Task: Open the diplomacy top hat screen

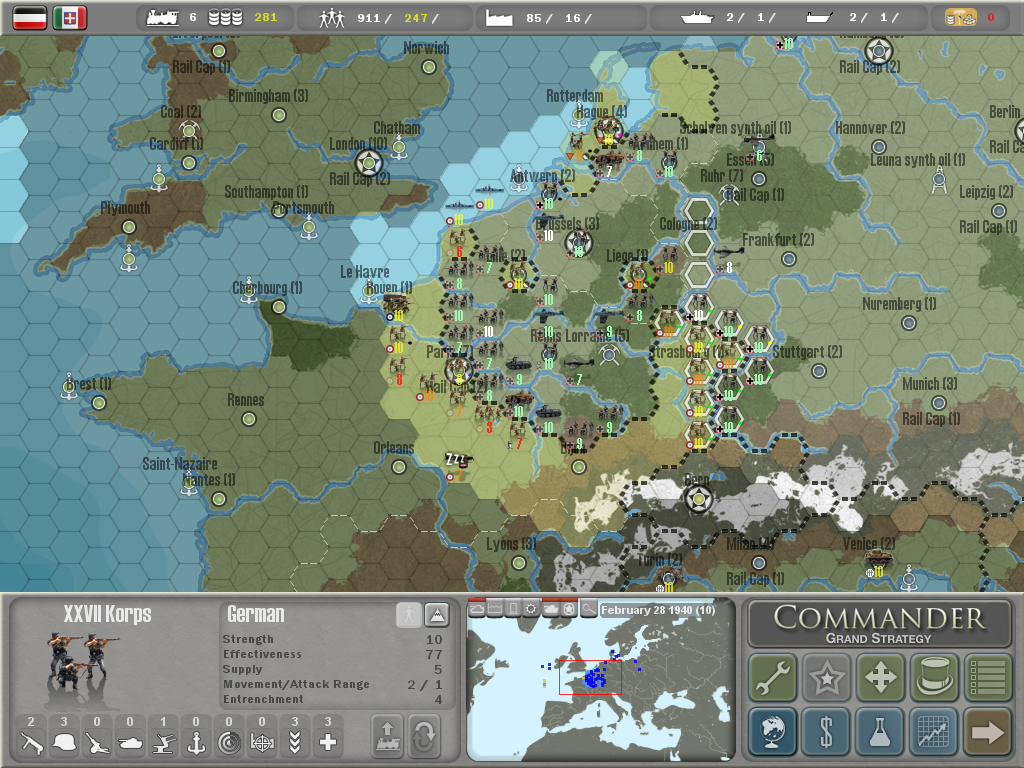Action: (x=934, y=677)
